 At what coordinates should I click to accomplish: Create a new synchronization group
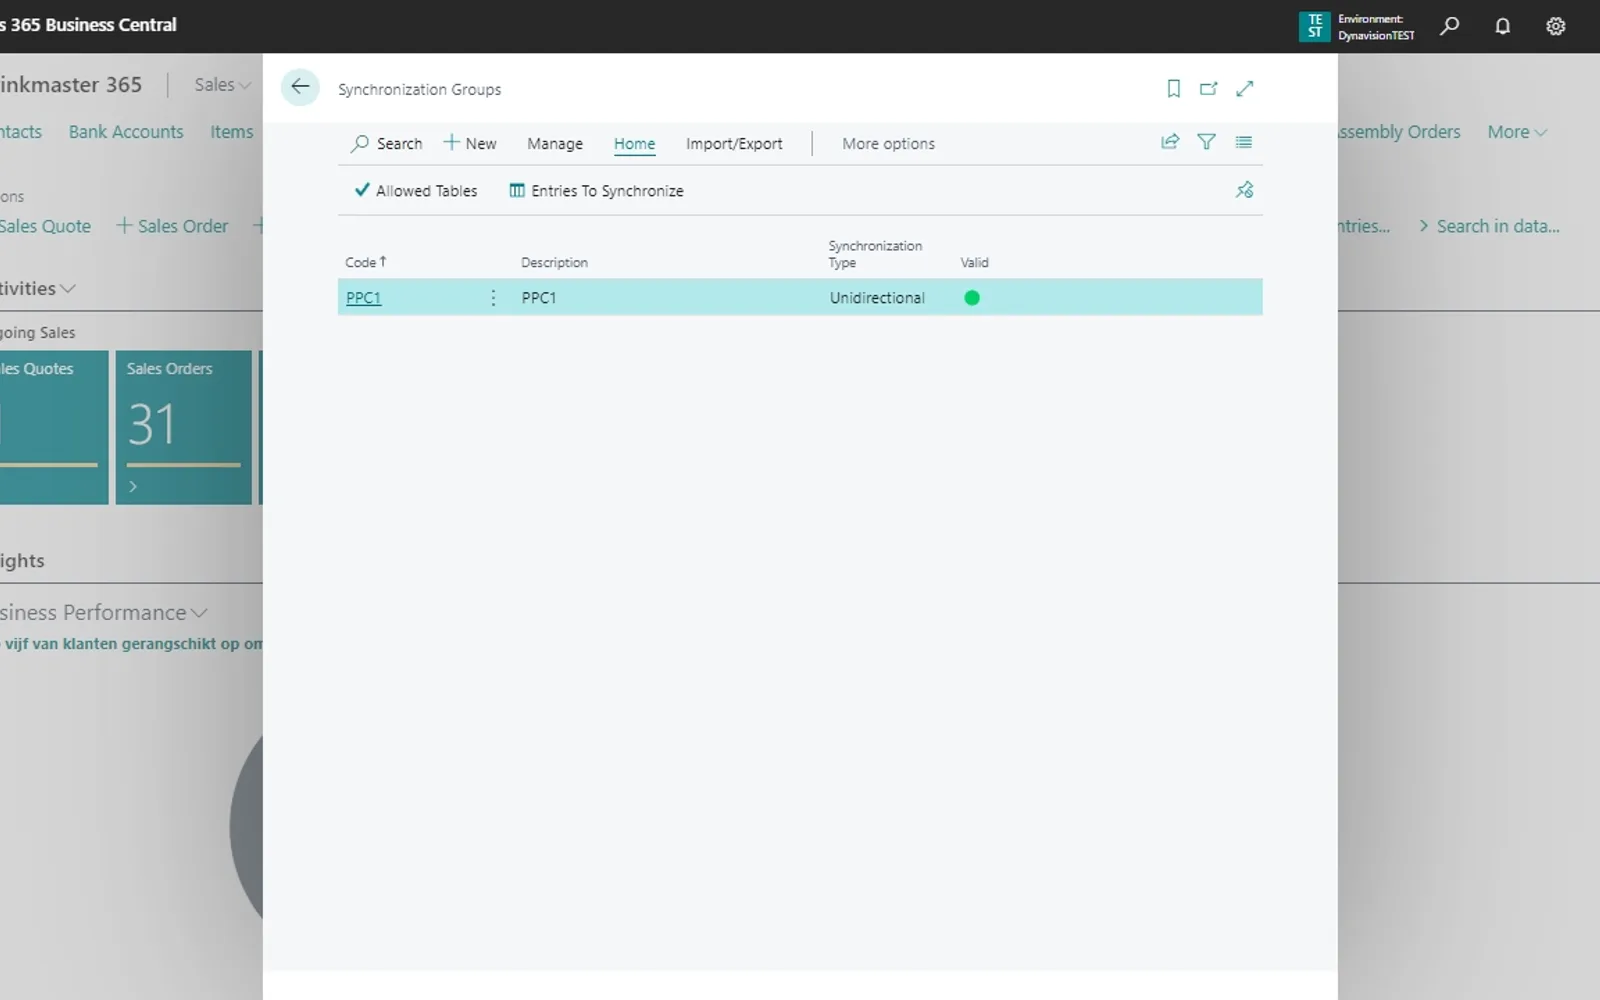[x=470, y=144]
